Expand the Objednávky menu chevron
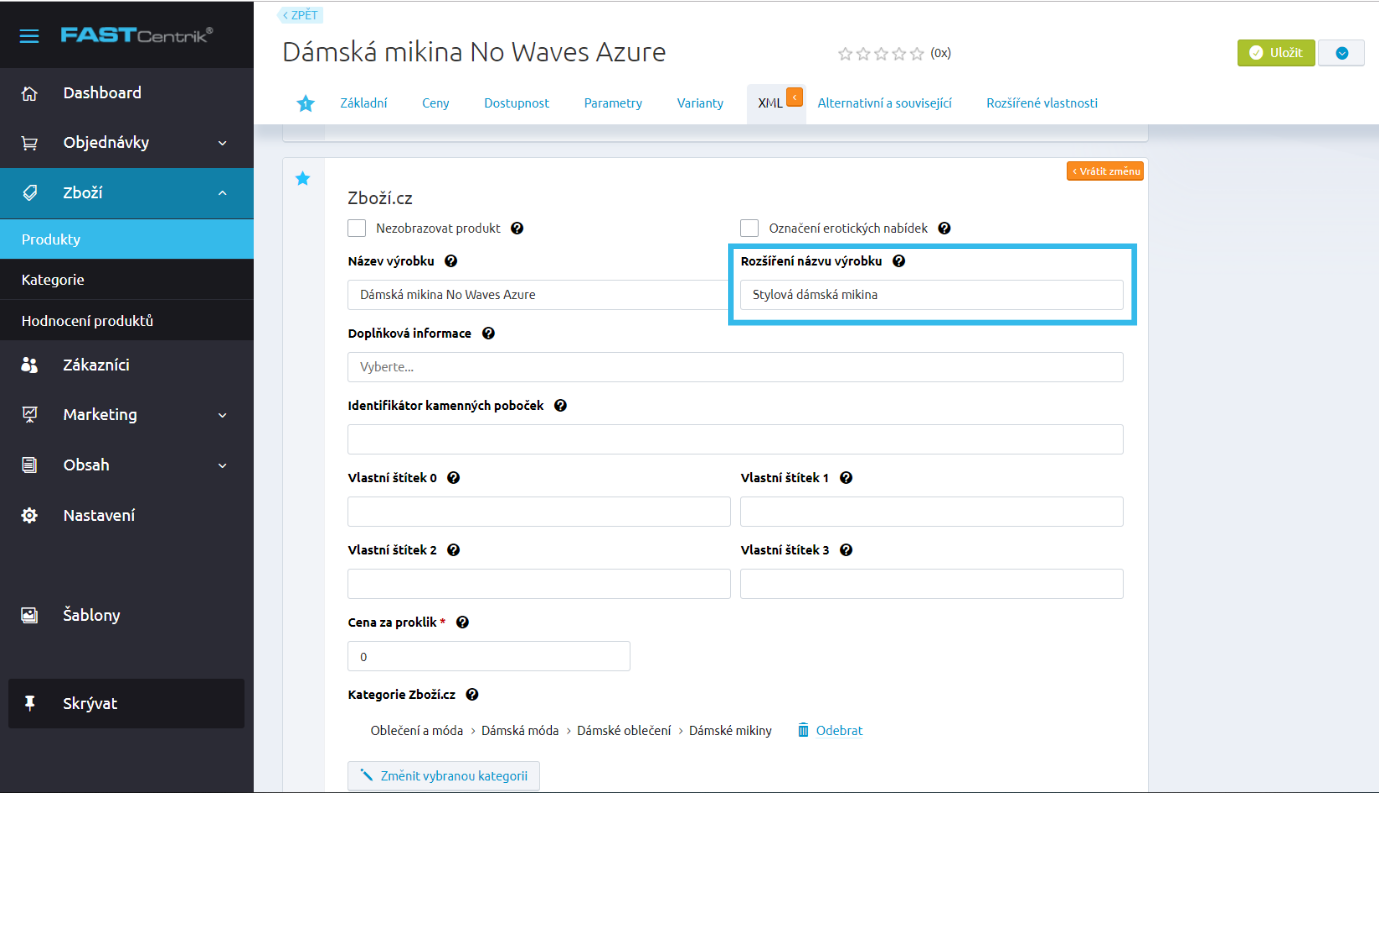The image size is (1379, 926). click(222, 143)
